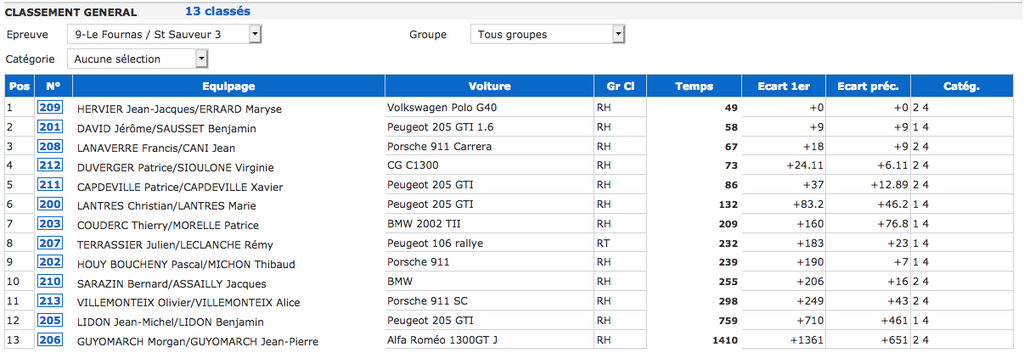Click the gap value +24.11
1024x364 pixels.
(x=805, y=166)
